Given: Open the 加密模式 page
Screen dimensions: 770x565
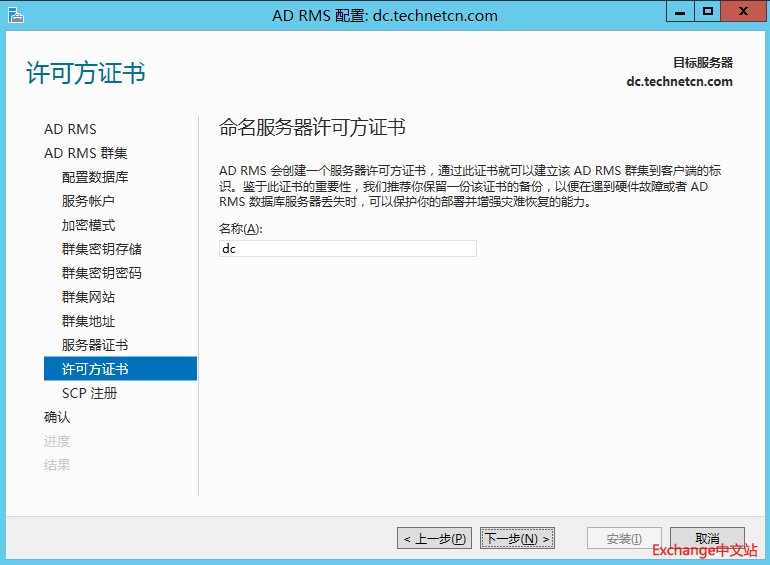Looking at the screenshot, I should [x=88, y=225].
